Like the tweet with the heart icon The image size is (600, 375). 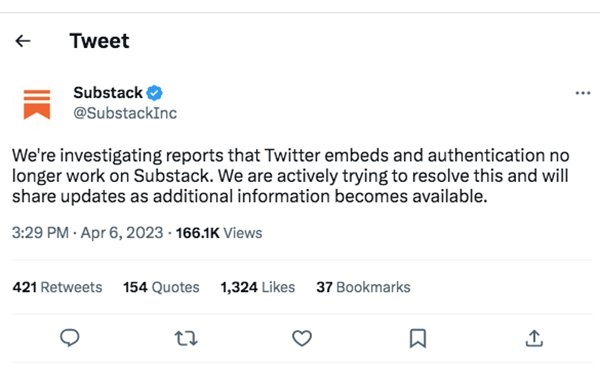302,338
